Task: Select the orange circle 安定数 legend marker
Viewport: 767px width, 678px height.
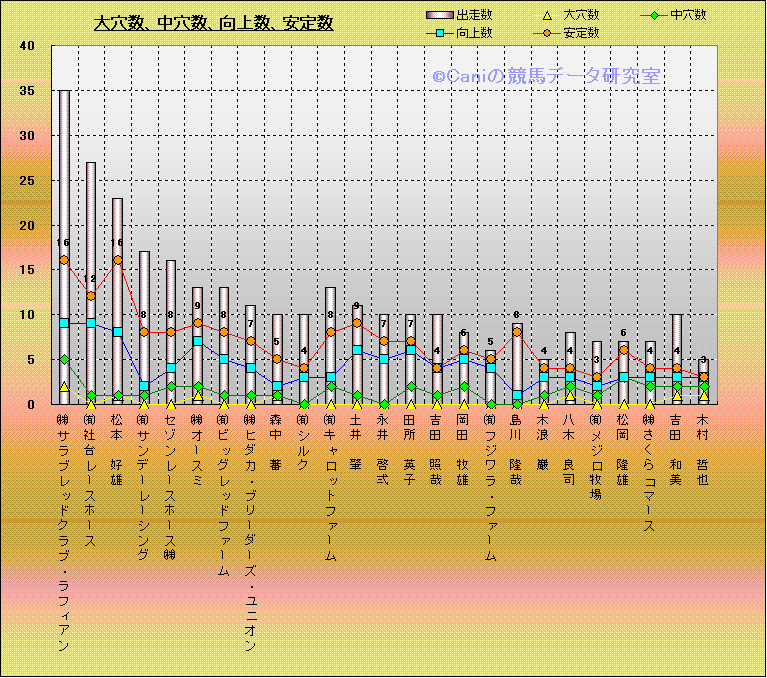Action: 548,33
